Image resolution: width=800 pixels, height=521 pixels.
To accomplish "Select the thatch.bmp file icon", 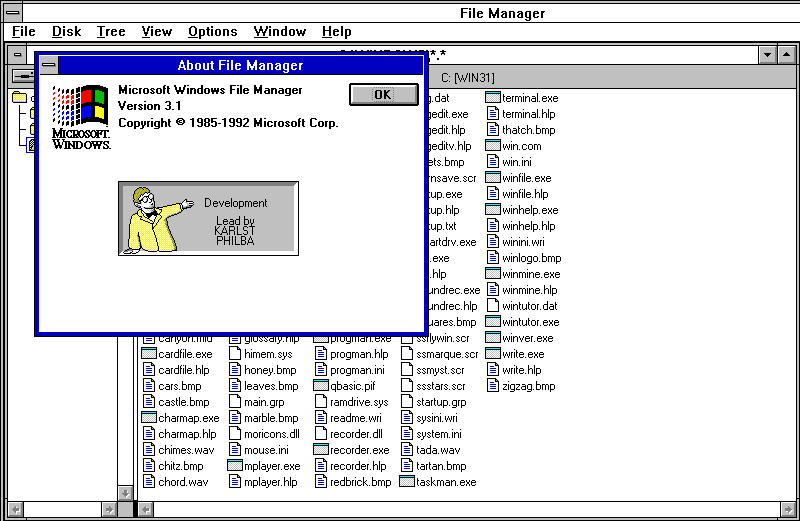I will pos(492,130).
